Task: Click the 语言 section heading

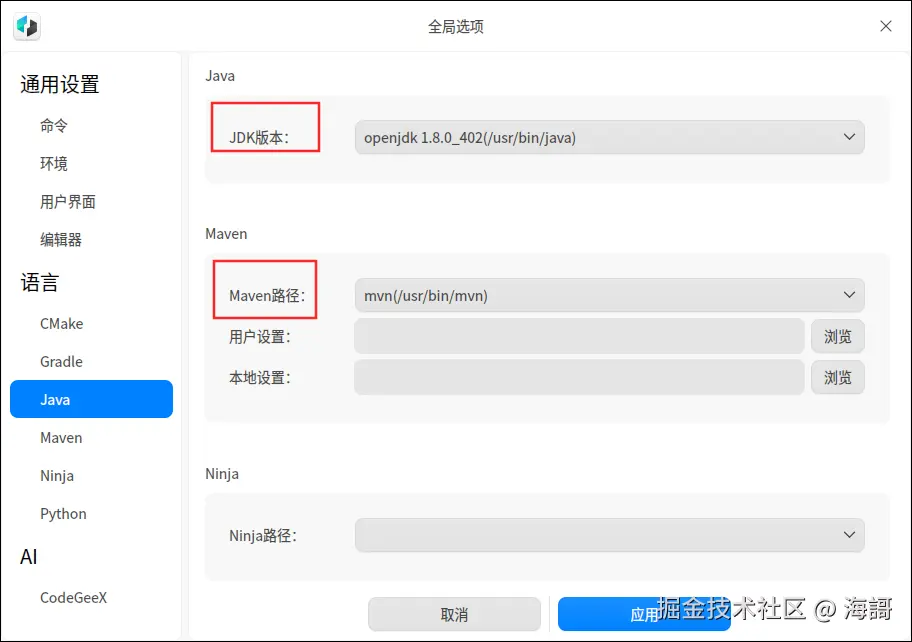Action: [x=40, y=283]
